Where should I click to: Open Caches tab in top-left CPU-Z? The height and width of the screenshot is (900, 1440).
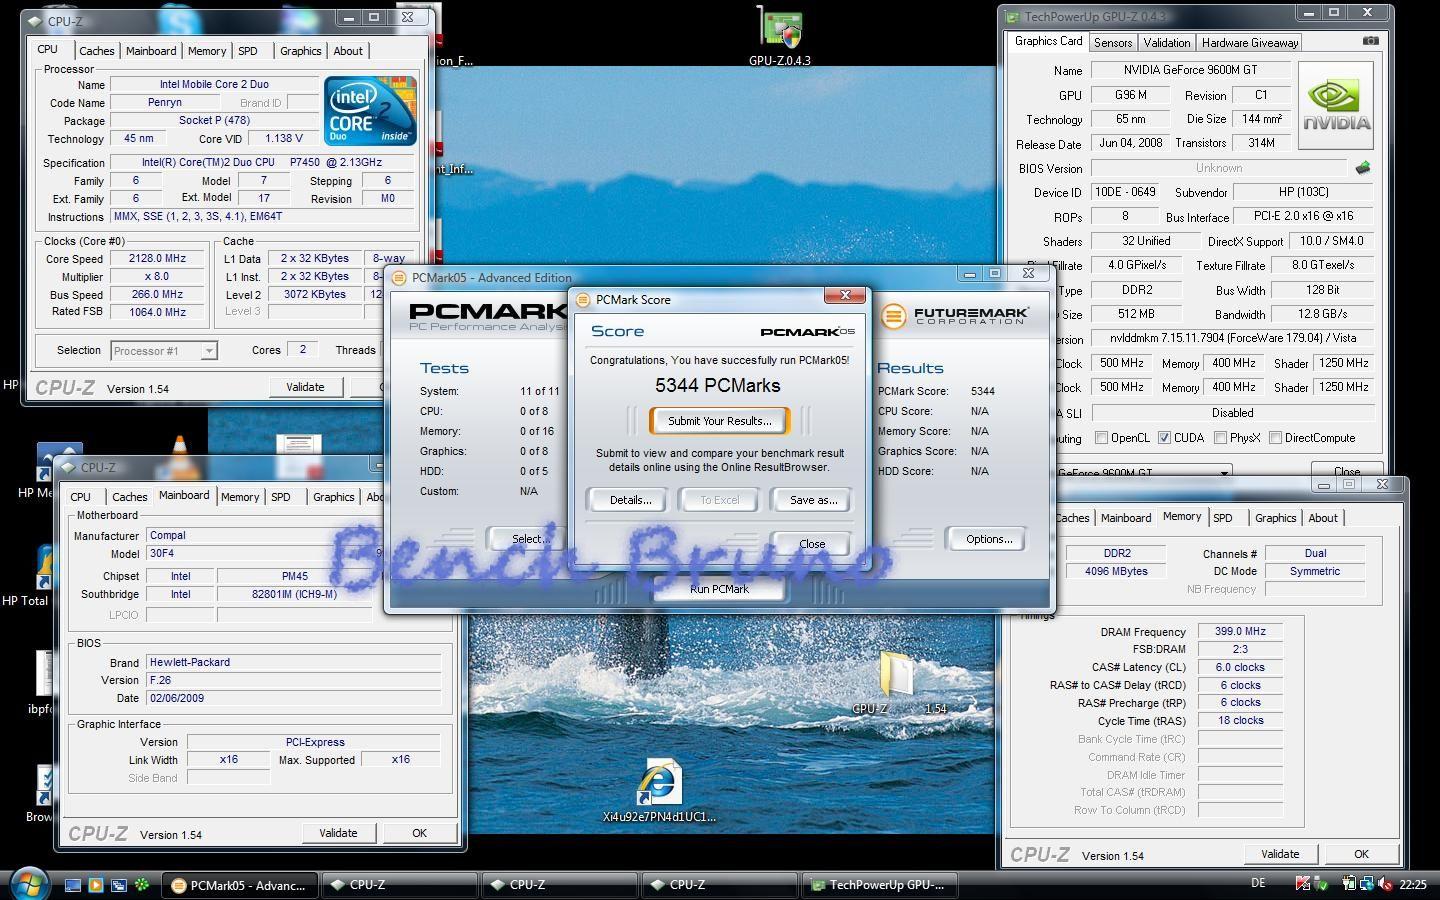(x=97, y=51)
